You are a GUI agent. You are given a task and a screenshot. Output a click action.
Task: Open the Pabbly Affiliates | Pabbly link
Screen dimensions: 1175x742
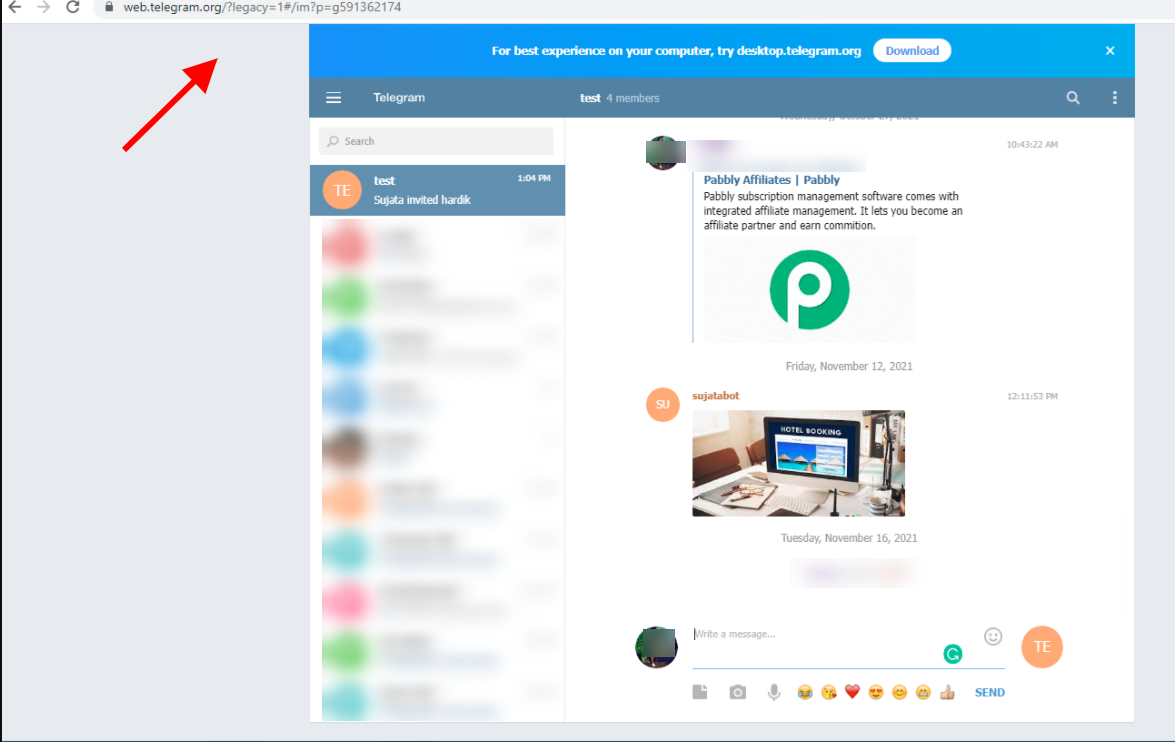(x=771, y=180)
